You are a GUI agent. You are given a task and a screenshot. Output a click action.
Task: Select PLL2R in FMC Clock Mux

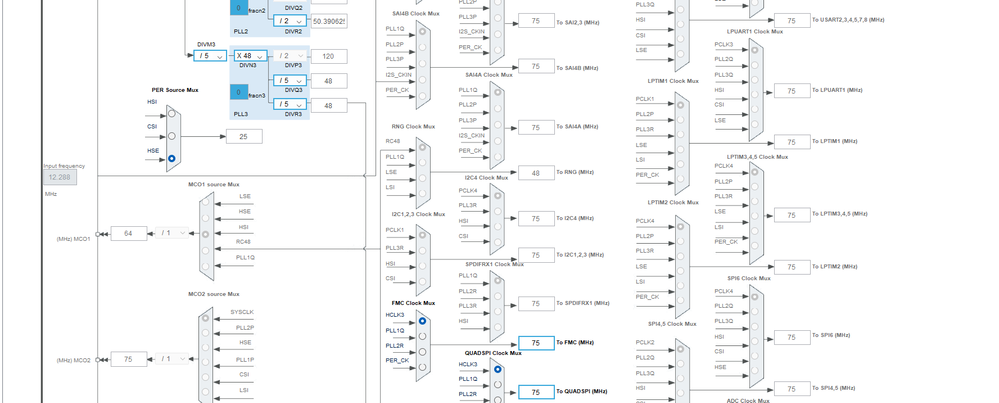pyautogui.click(x=422, y=351)
